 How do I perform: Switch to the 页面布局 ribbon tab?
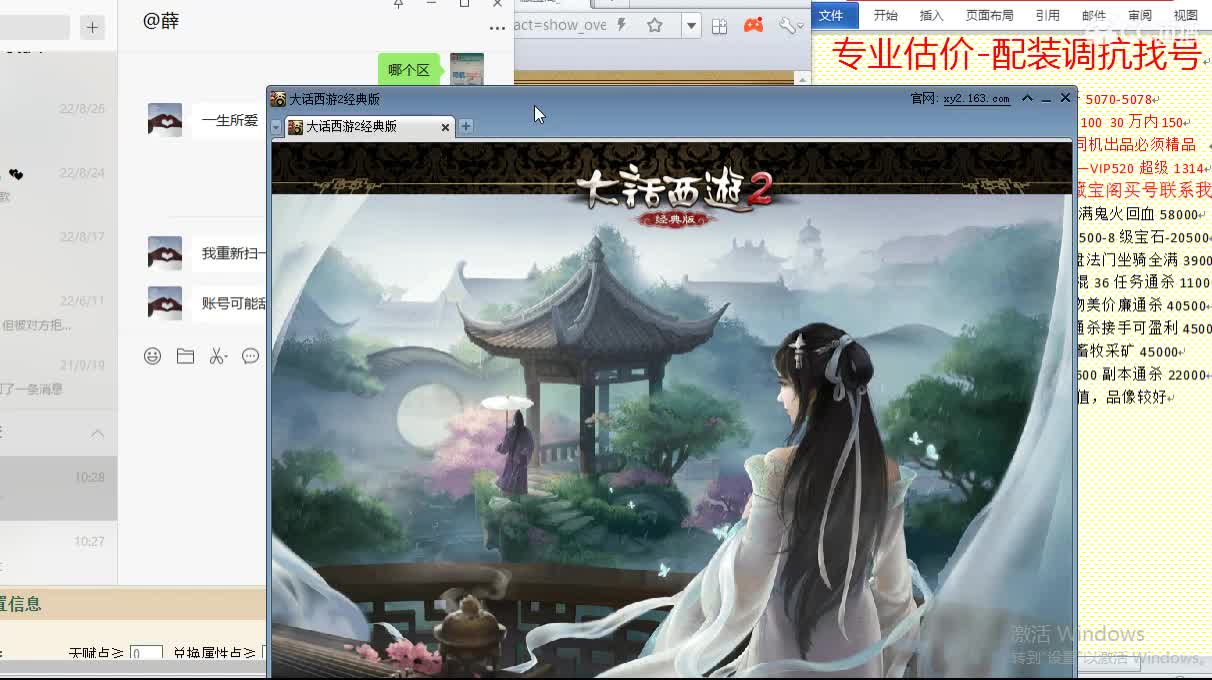989,15
